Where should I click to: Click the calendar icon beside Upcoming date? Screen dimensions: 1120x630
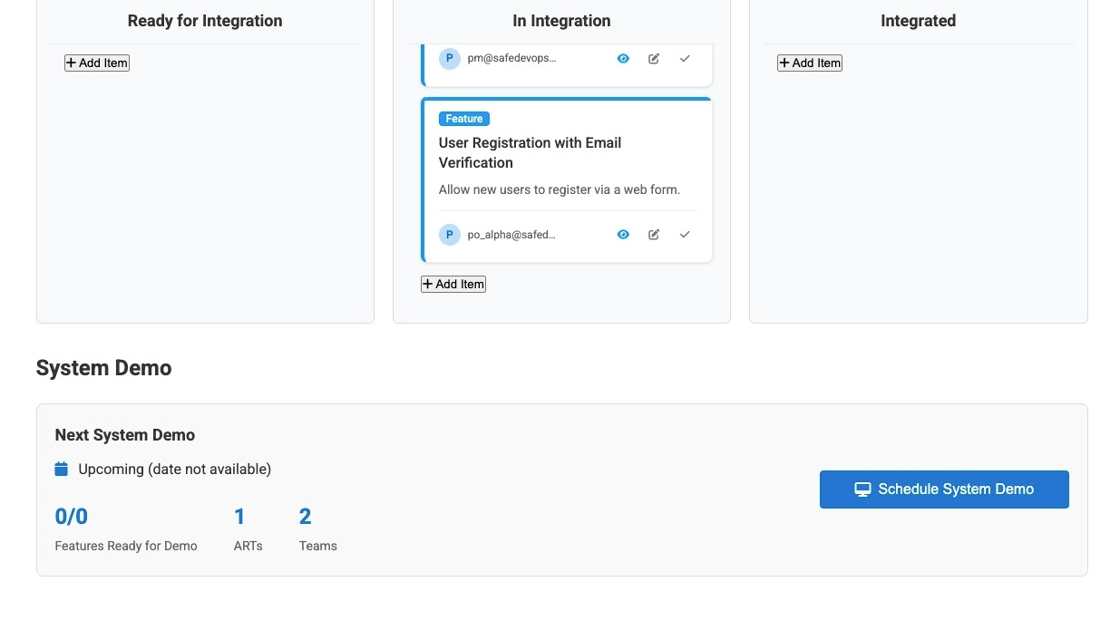[61, 468]
